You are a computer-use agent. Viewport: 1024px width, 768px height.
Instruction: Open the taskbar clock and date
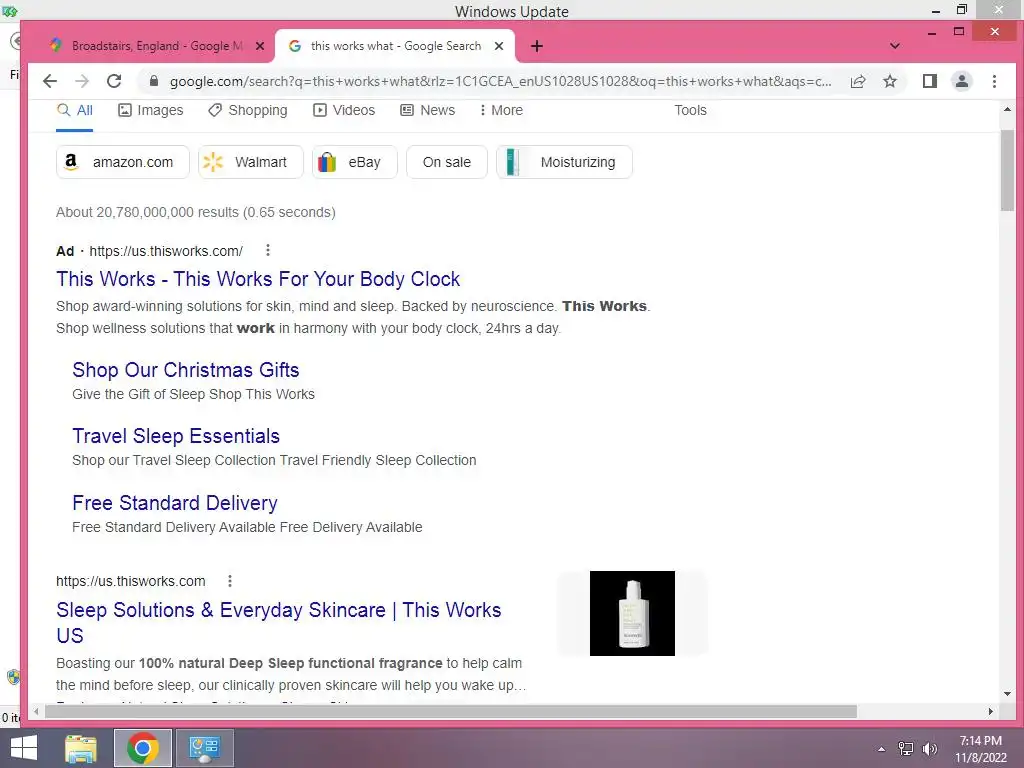[x=980, y=749]
